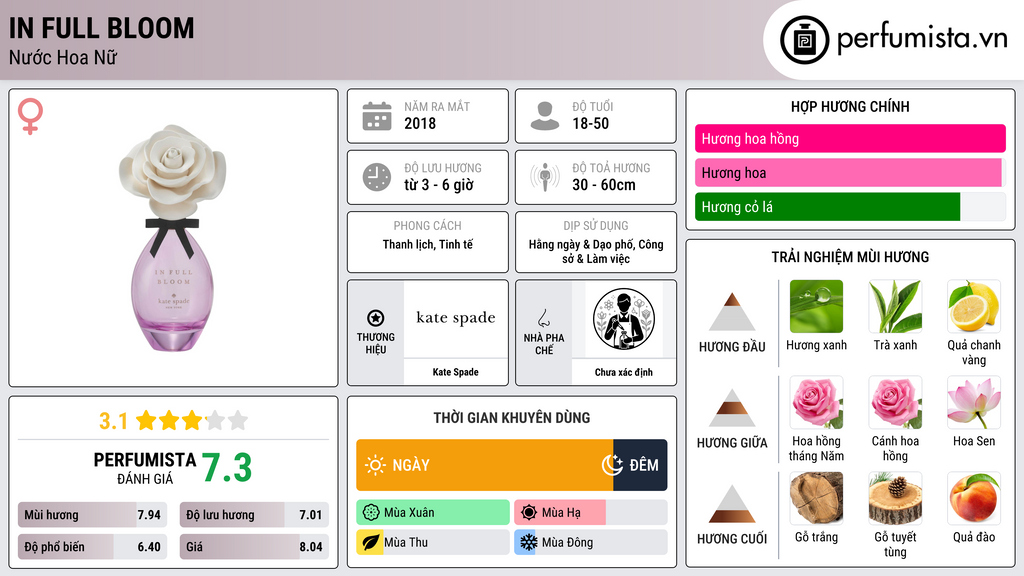Click the Độ lưu hương 7.01 score bar
The height and width of the screenshot is (576, 1024).
(254, 515)
